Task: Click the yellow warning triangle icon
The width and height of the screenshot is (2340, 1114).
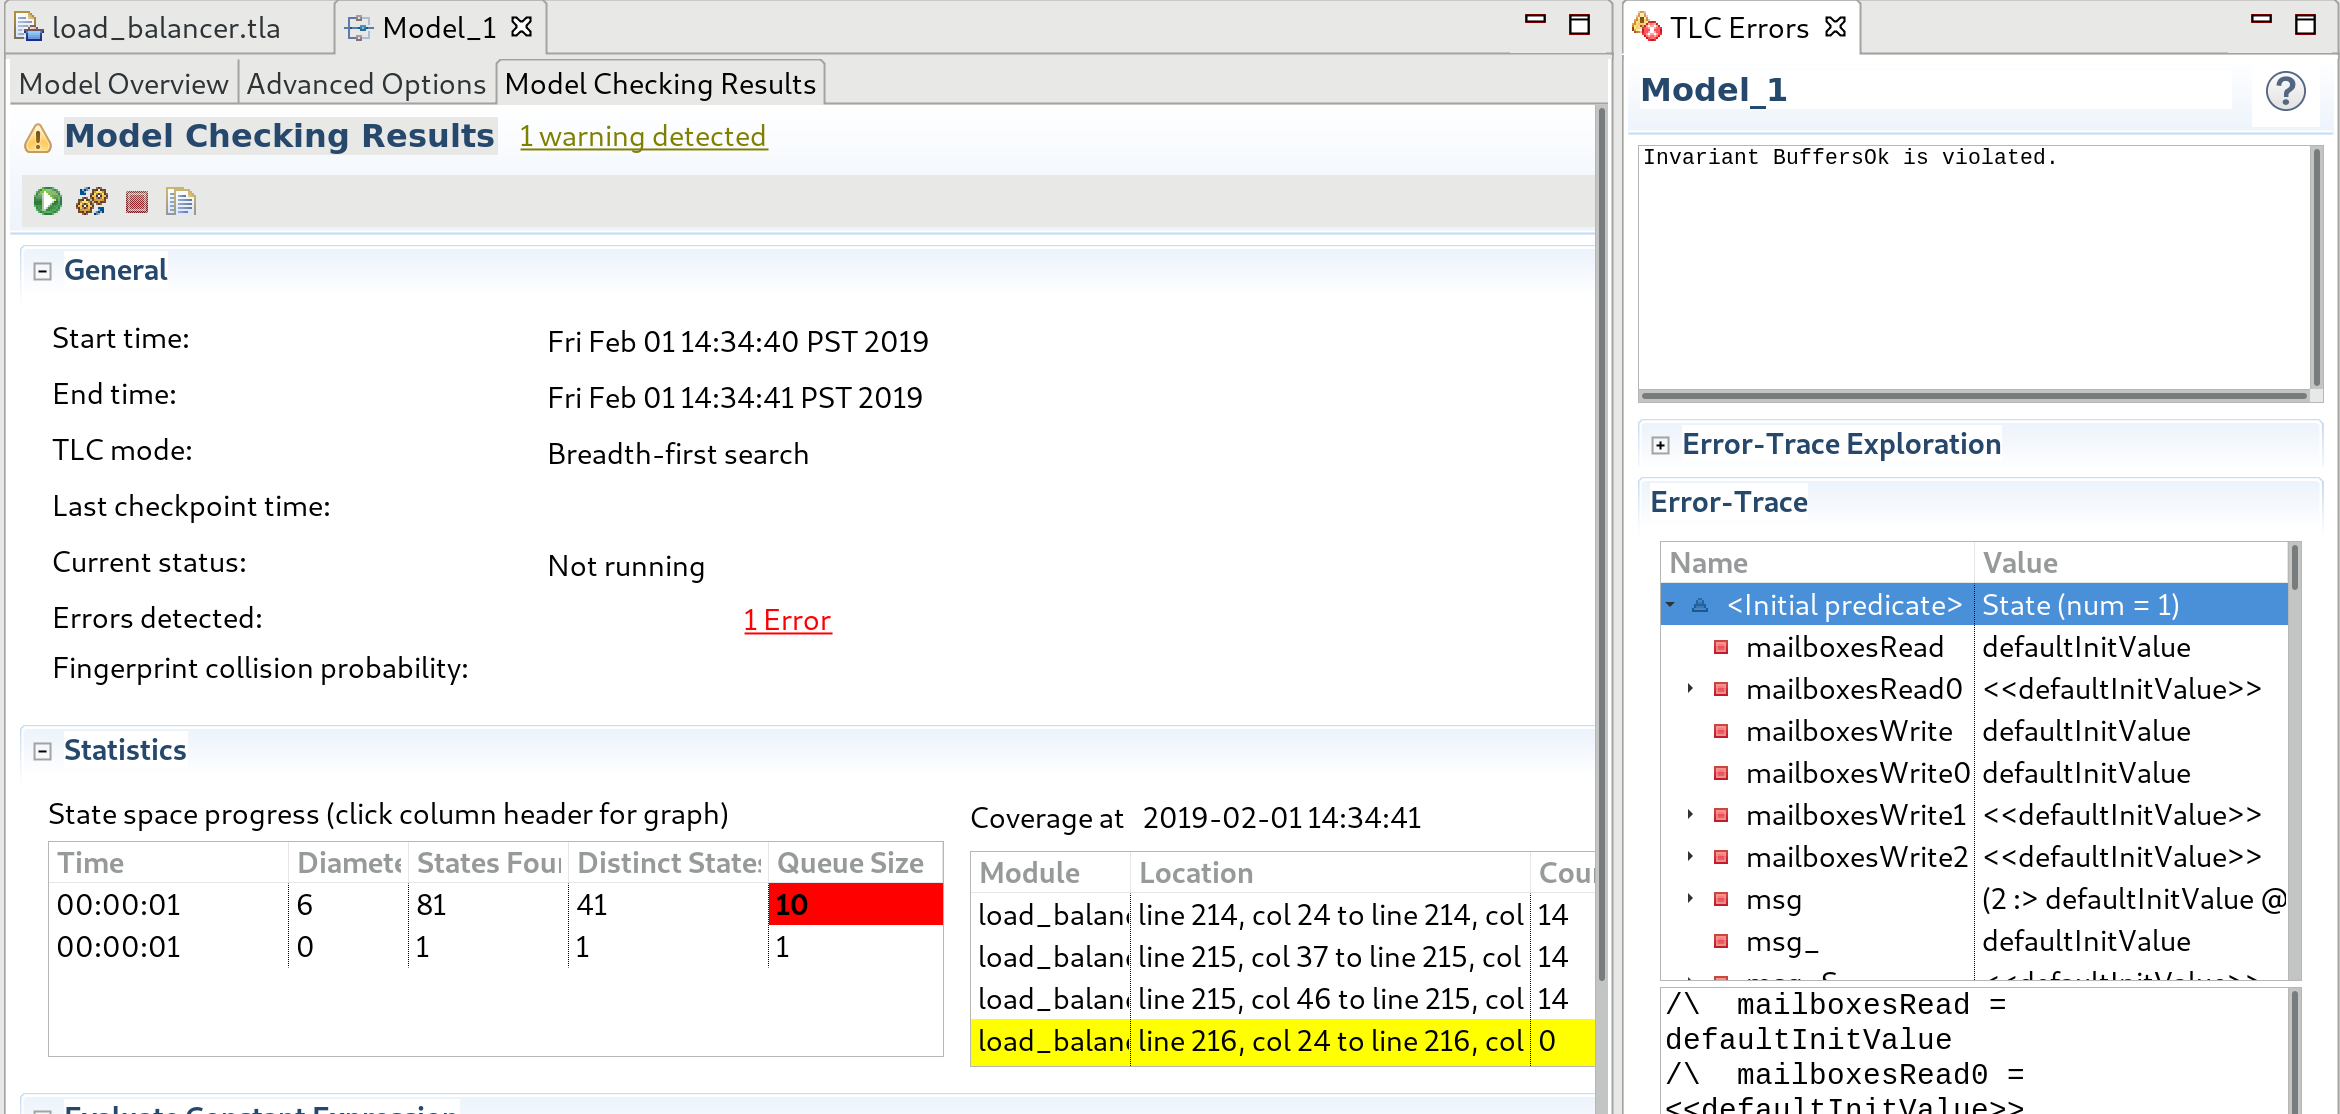Action: pos(38,138)
